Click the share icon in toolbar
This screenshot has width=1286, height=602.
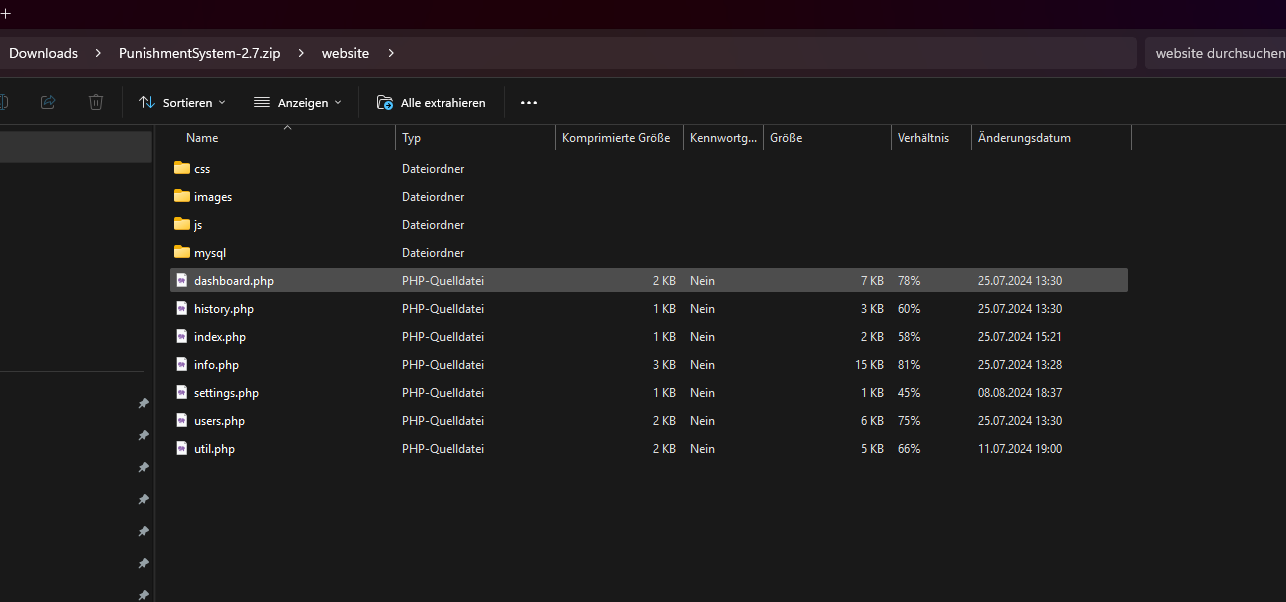point(48,102)
